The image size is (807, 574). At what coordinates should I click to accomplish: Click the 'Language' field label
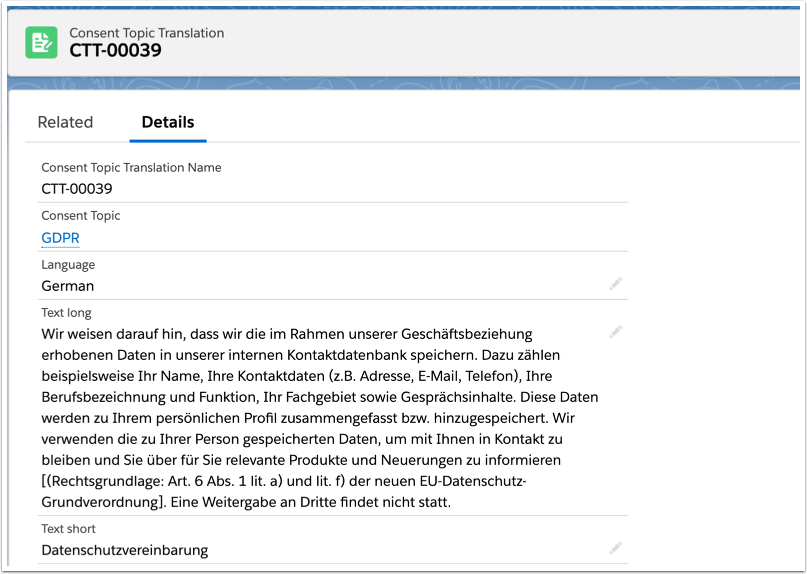pyautogui.click(x=68, y=265)
